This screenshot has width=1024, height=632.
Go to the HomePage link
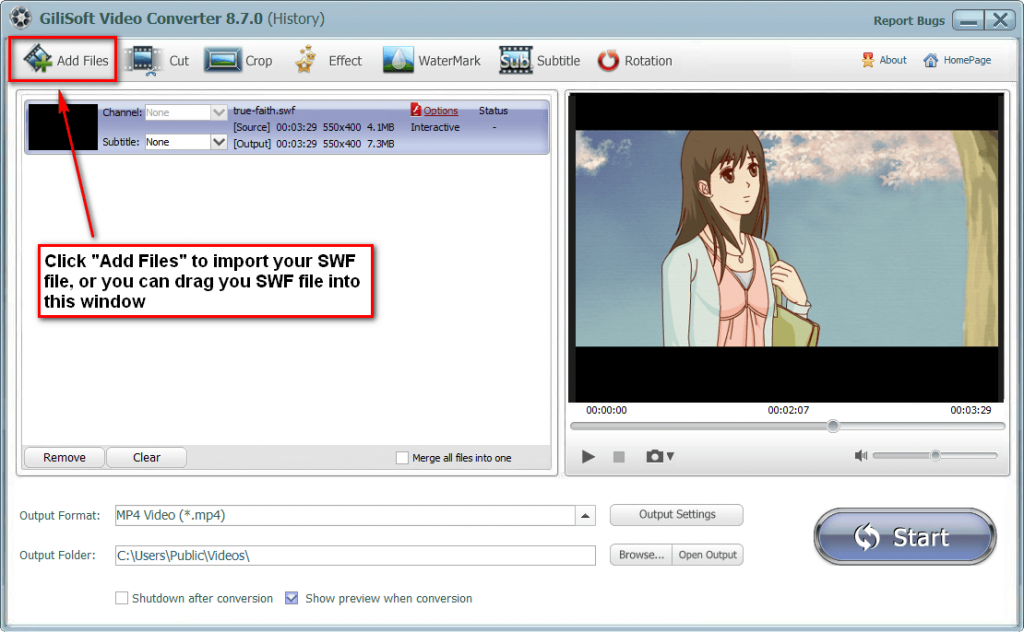(957, 60)
